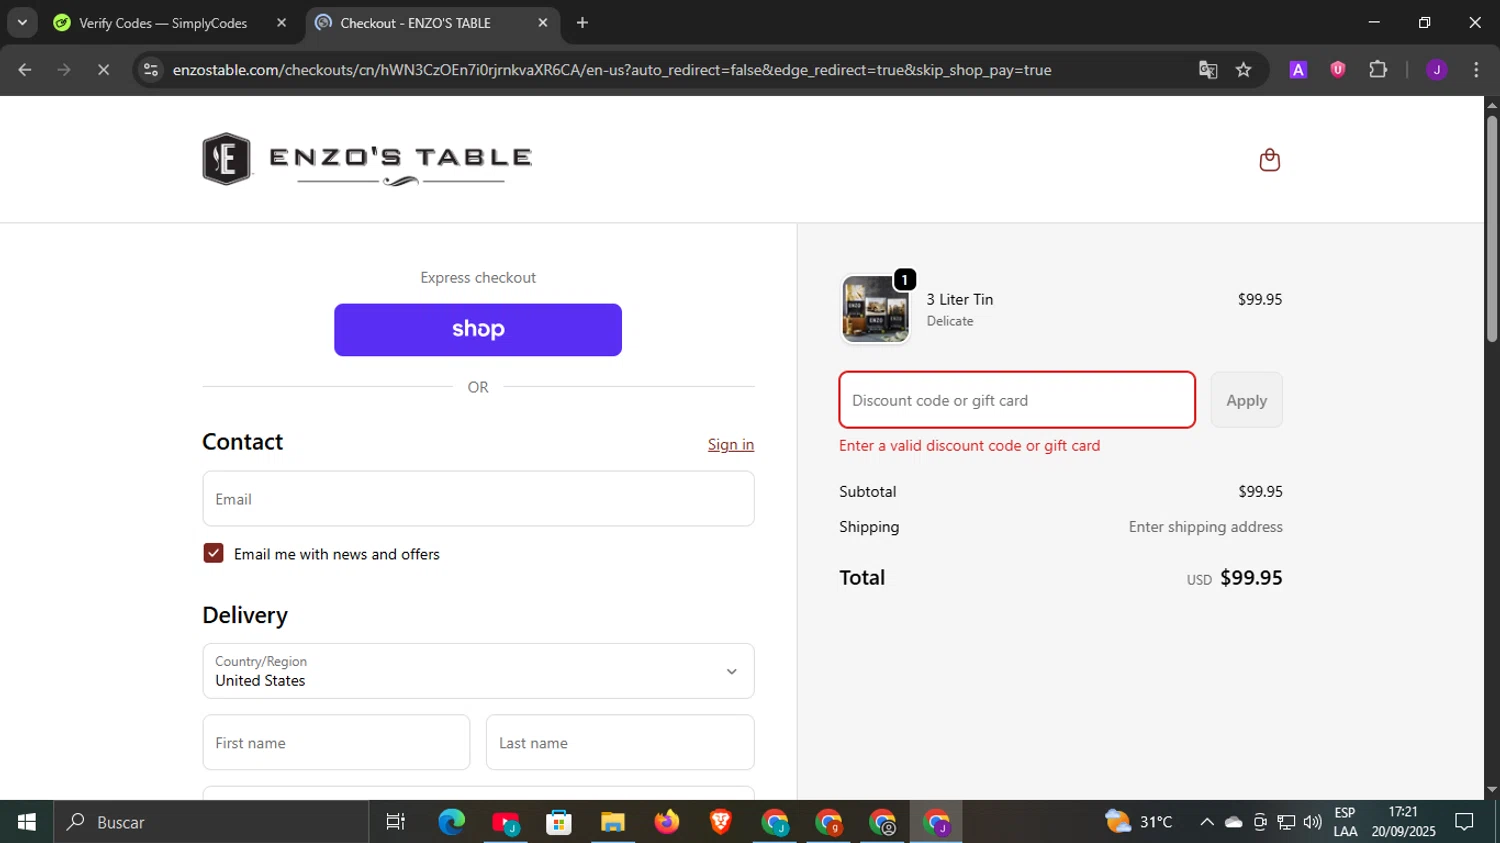
Task: Close the Checkout tab
Action: 543,23
